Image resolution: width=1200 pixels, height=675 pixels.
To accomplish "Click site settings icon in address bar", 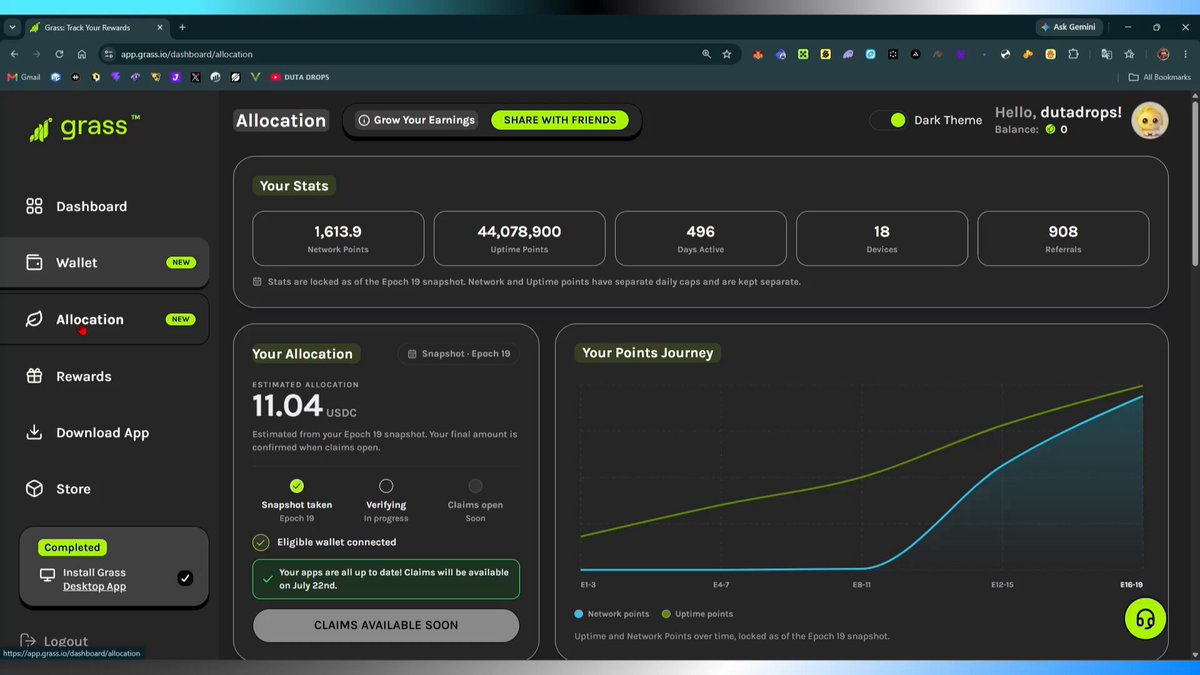I will tap(109, 54).
